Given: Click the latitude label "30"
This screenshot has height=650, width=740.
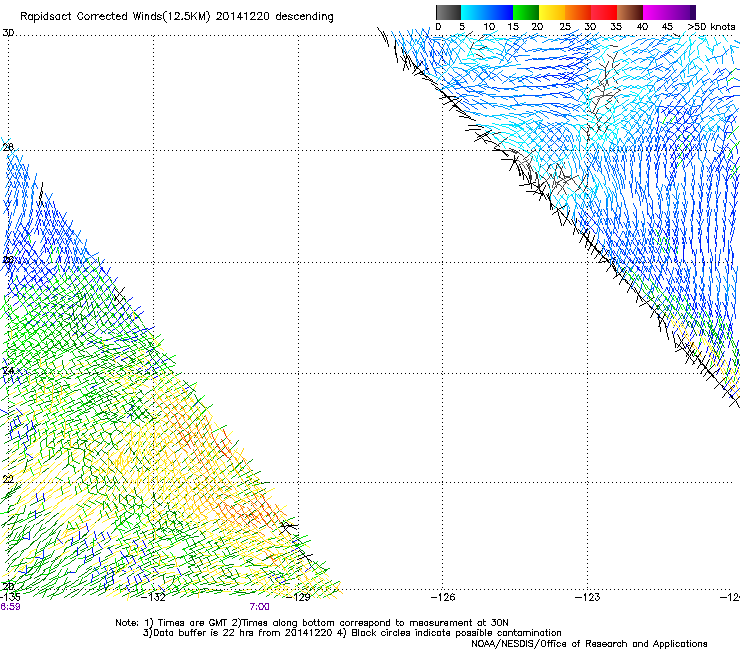Looking at the screenshot, I should click(8, 33).
